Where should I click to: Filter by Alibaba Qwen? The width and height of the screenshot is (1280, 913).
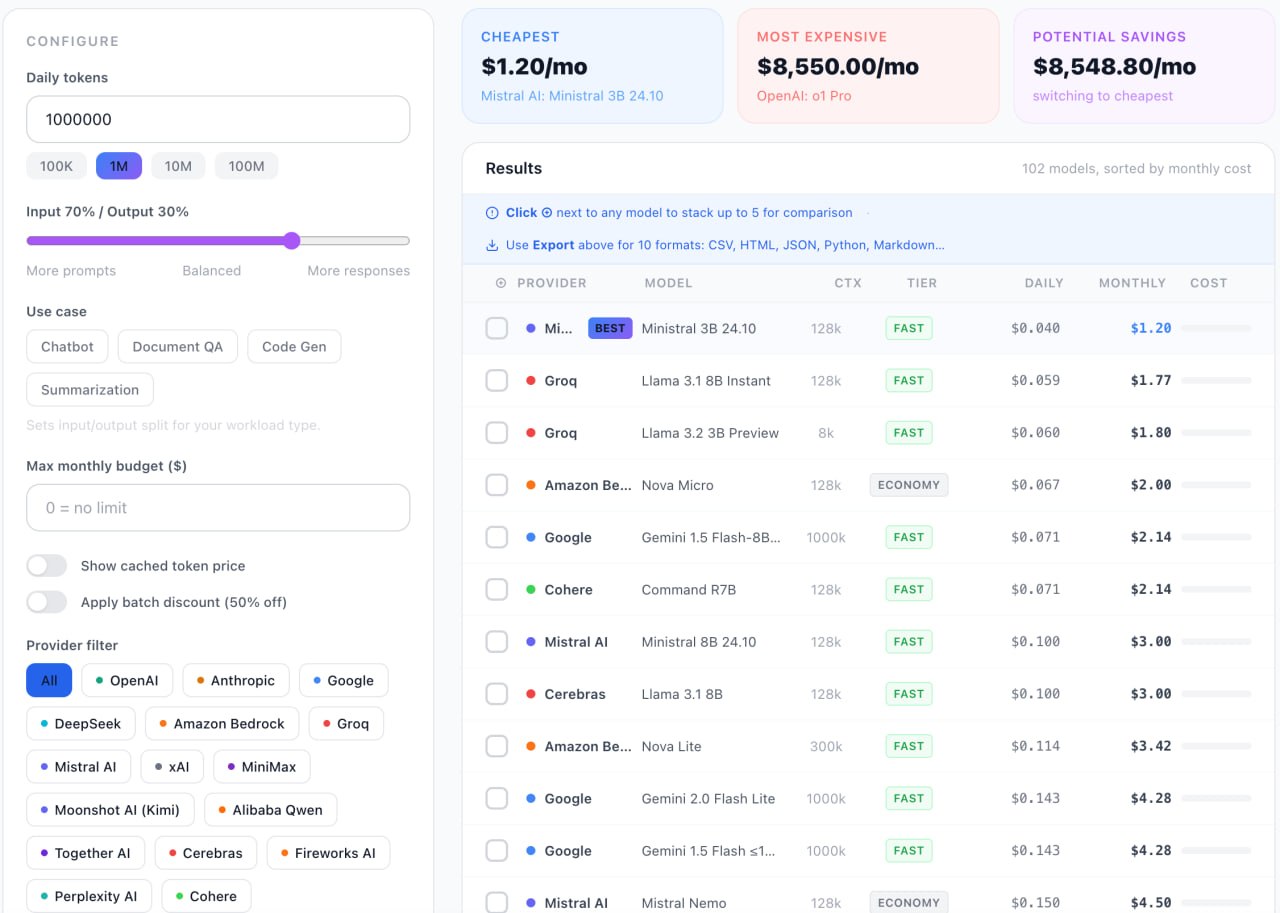point(271,810)
